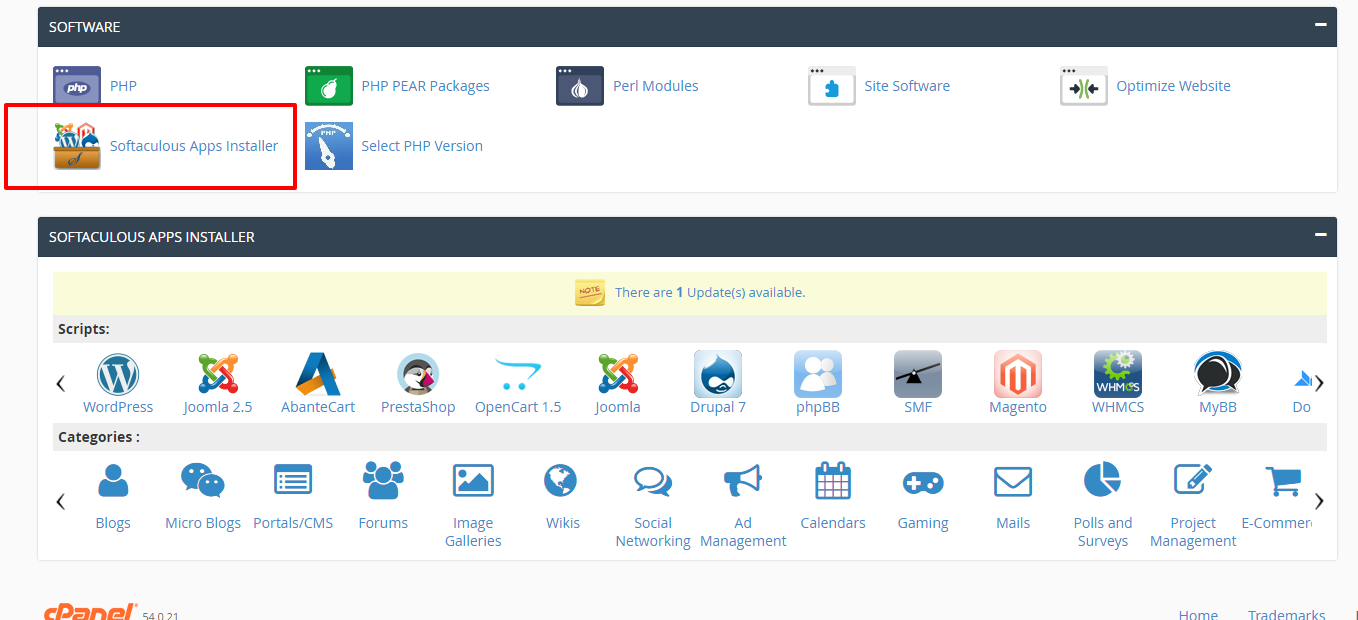
Task: Open the Micro Blogs category icon
Action: 203,481
